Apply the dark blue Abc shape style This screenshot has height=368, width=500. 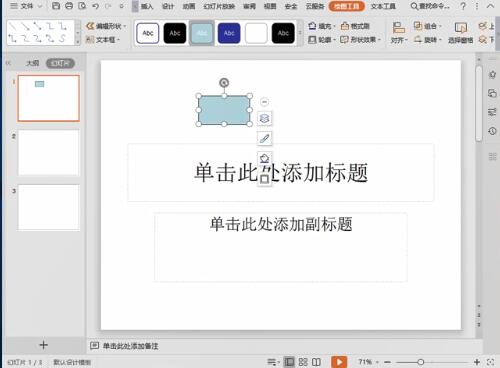[x=229, y=33]
